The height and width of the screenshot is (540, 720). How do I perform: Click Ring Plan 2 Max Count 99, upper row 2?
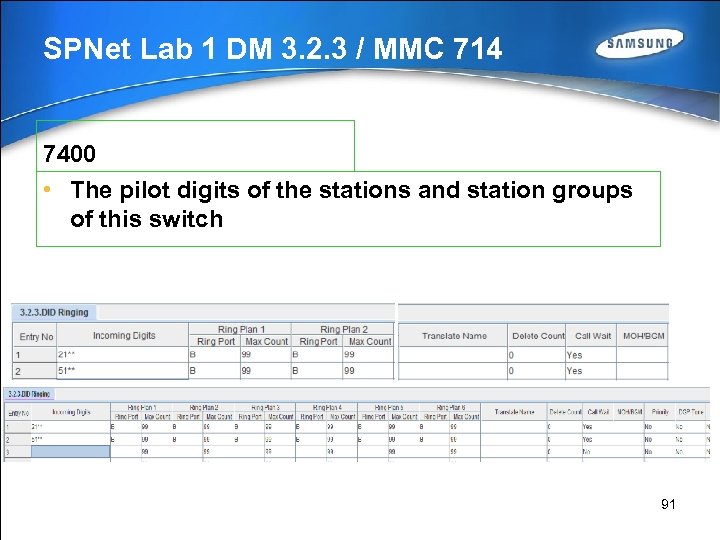pyautogui.click(x=368, y=371)
